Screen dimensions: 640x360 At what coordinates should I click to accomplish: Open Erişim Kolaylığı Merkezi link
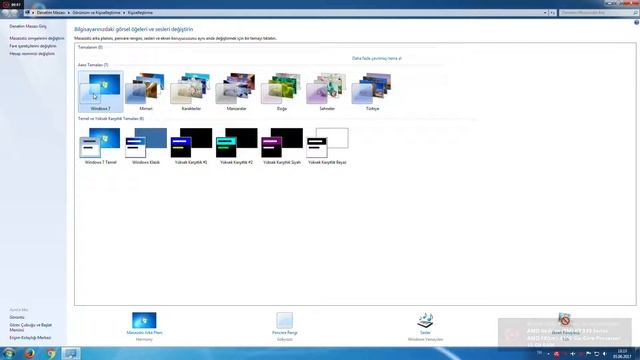(30, 338)
